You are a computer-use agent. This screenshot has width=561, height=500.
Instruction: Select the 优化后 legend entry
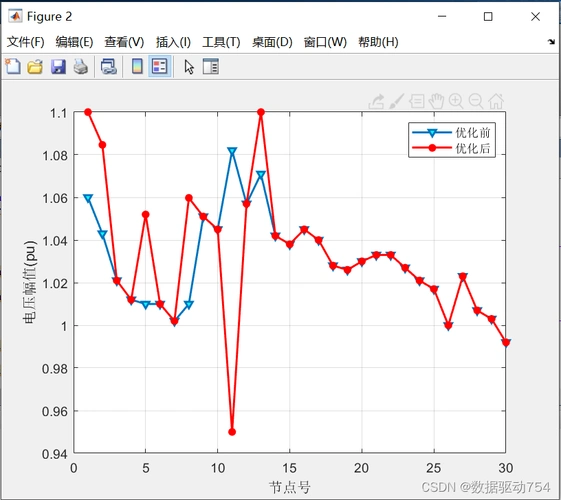(x=452, y=148)
